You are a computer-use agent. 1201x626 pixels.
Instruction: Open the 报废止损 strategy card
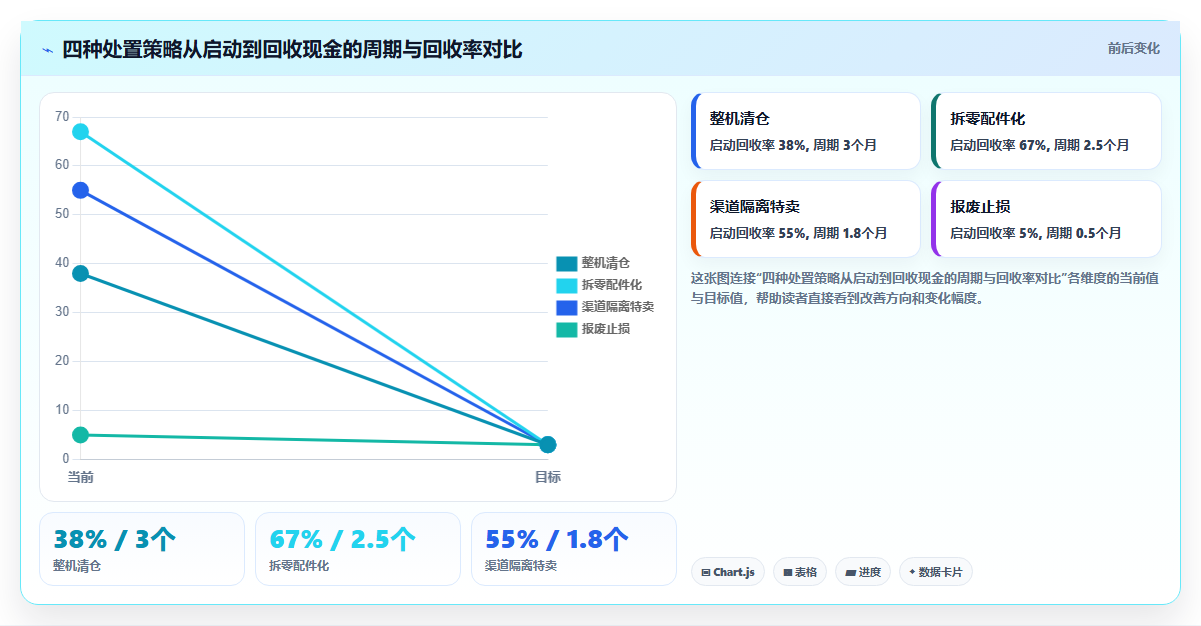click(1046, 219)
